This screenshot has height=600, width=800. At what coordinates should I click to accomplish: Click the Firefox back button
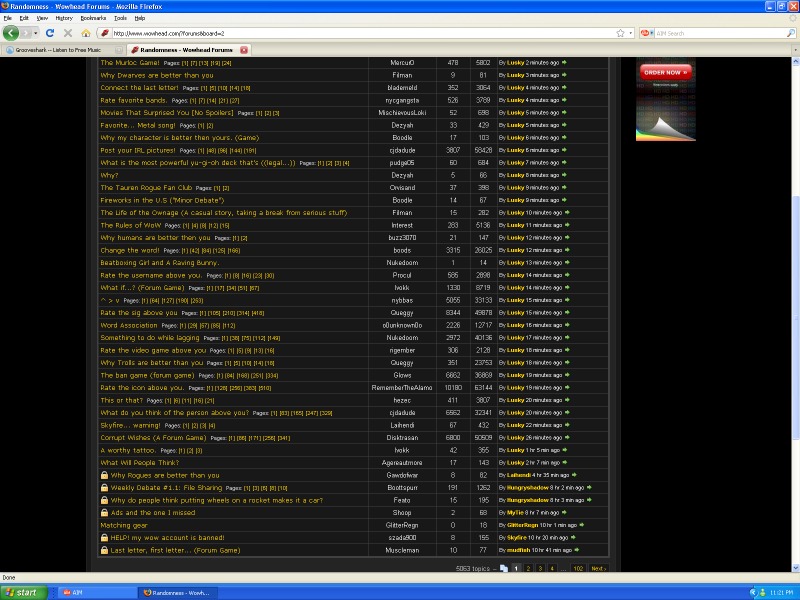pyautogui.click(x=11, y=33)
